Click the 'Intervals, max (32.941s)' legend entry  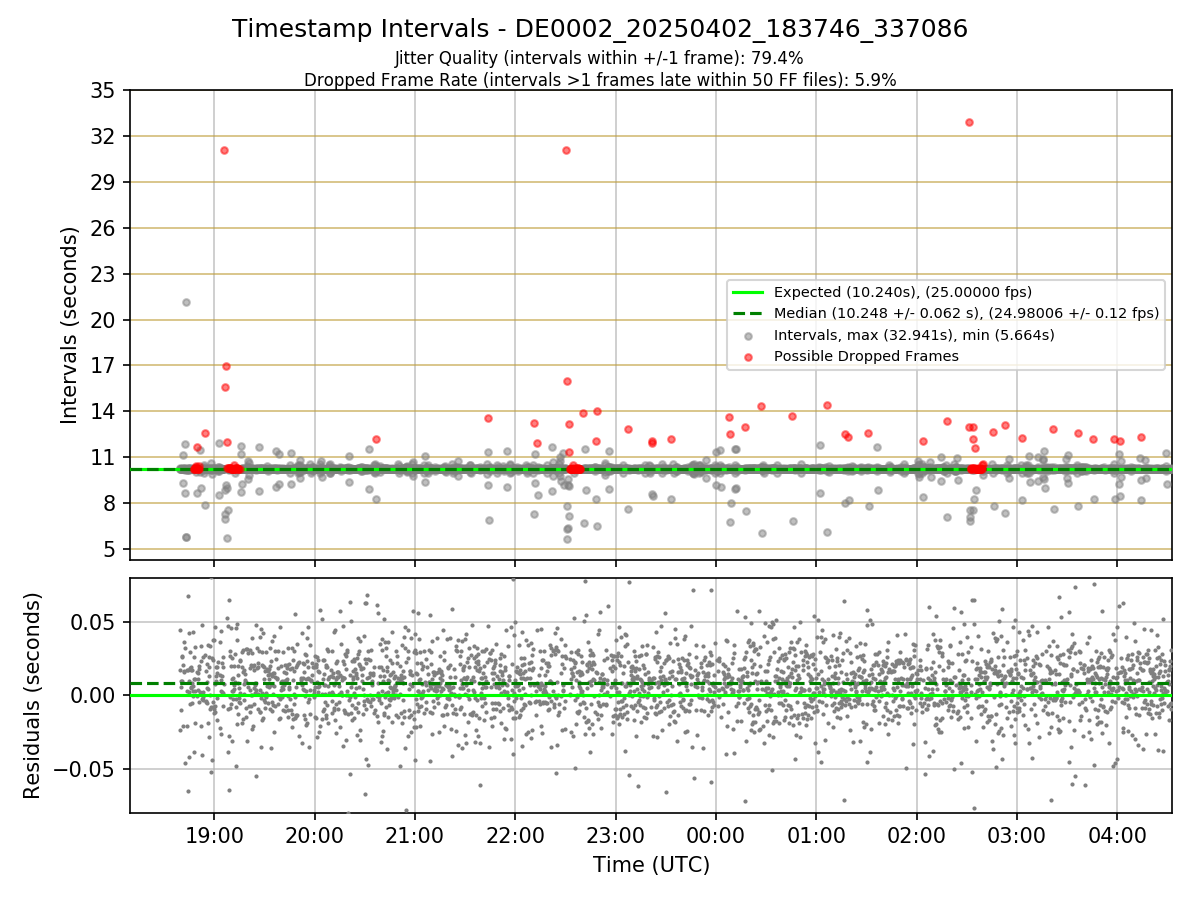(915, 334)
